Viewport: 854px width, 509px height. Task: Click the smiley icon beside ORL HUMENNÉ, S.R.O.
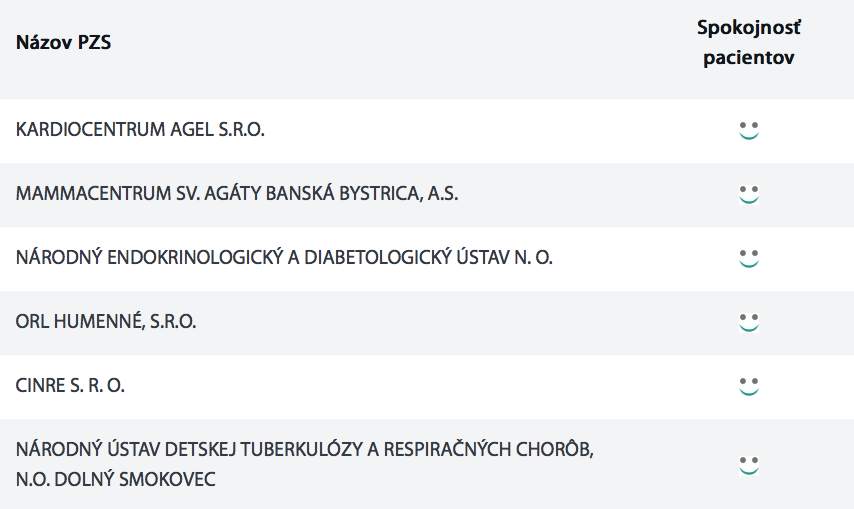748,322
